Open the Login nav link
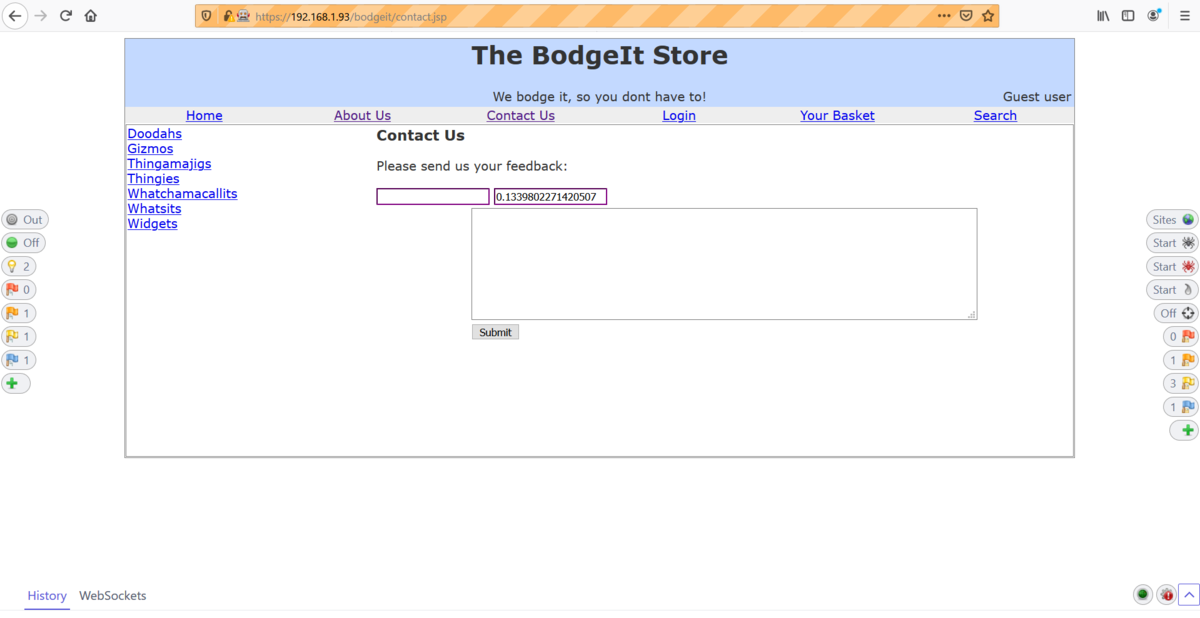 point(679,116)
